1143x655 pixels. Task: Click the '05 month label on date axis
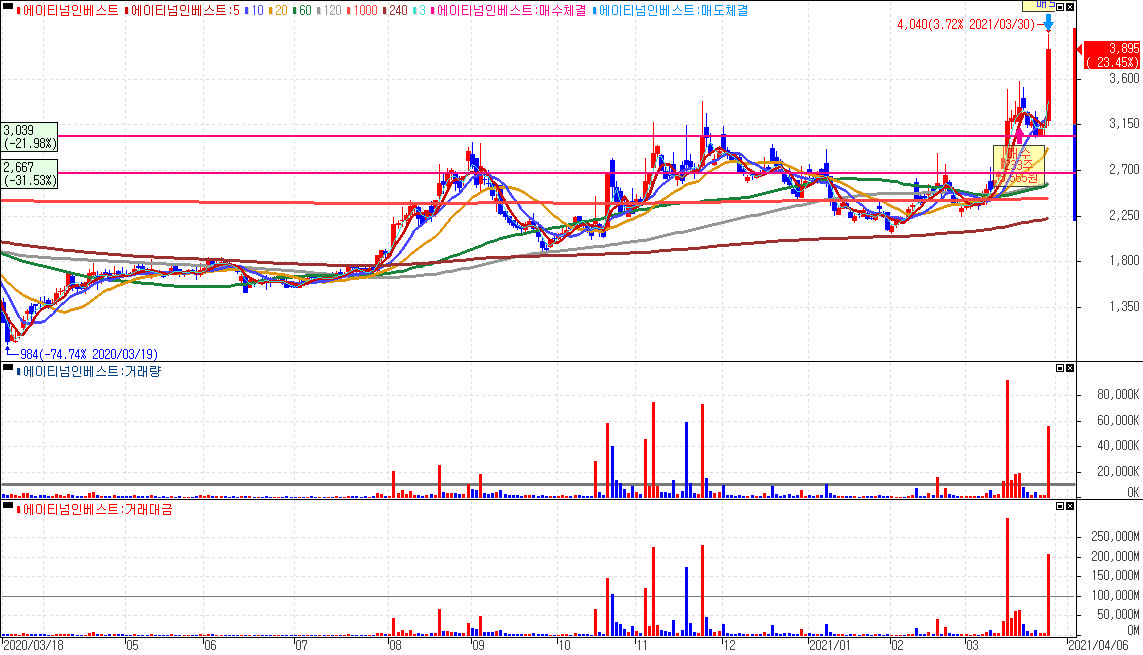(x=131, y=646)
